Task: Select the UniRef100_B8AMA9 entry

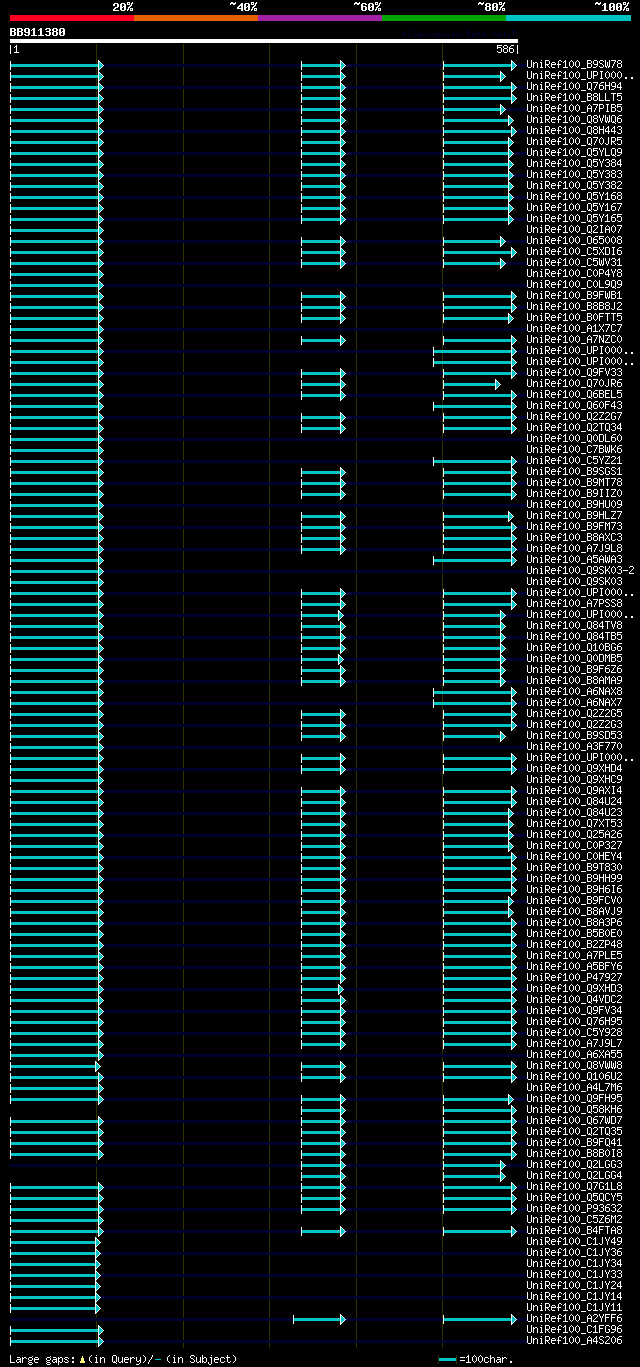Action: pyautogui.click(x=574, y=680)
